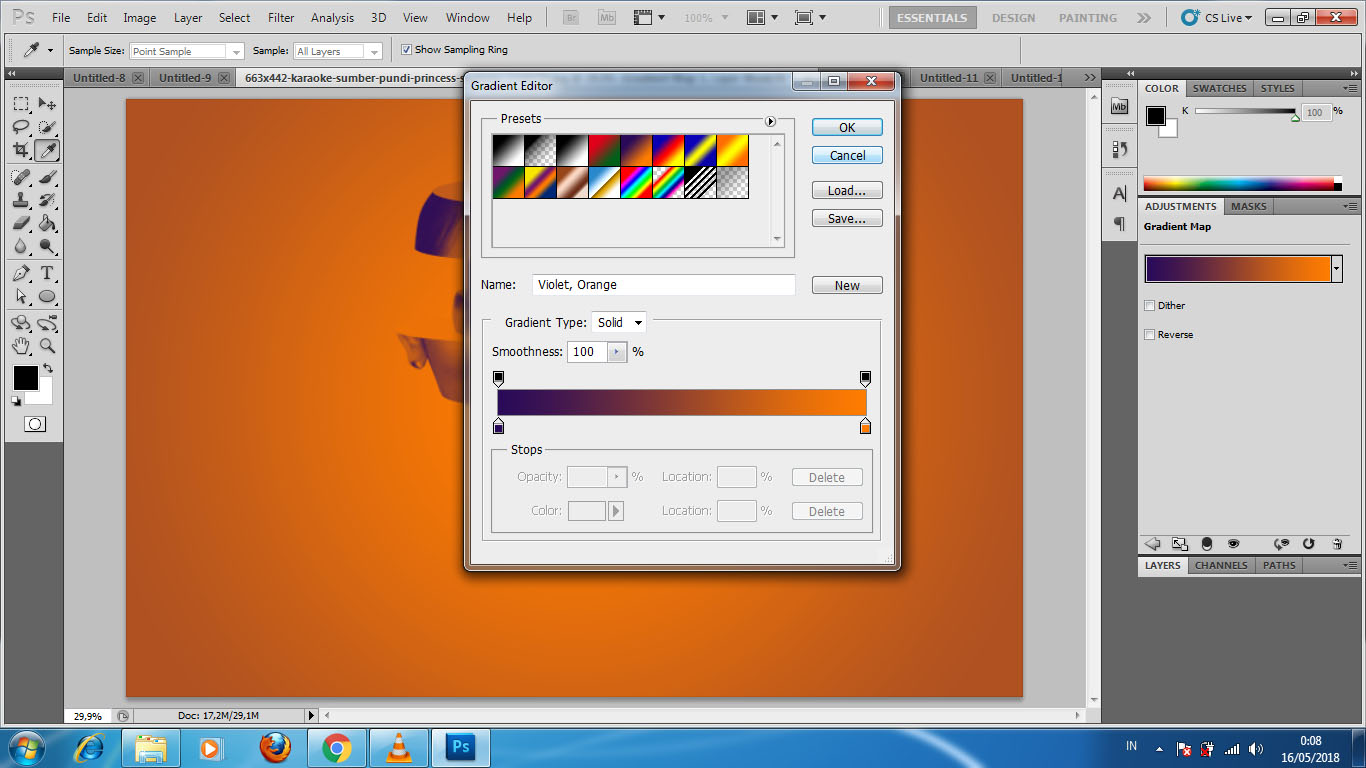Viewport: 1366px width, 768px height.
Task: Select the orange color stop
Action: point(865,426)
